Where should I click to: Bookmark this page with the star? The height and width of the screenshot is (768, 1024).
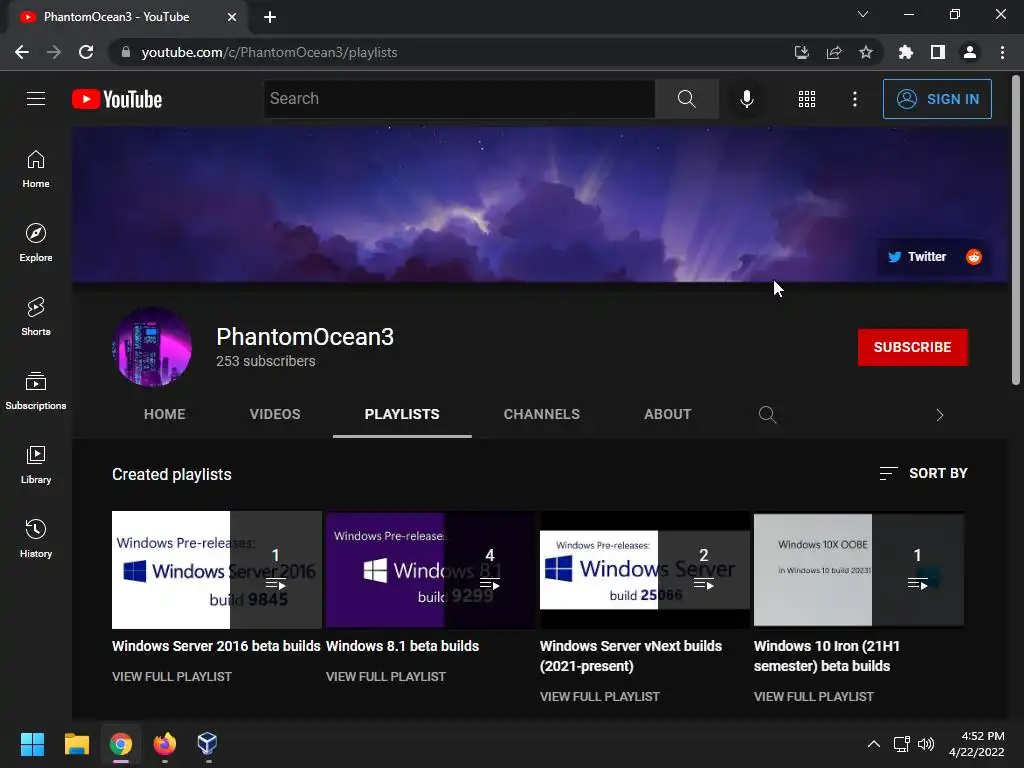pyautogui.click(x=866, y=52)
